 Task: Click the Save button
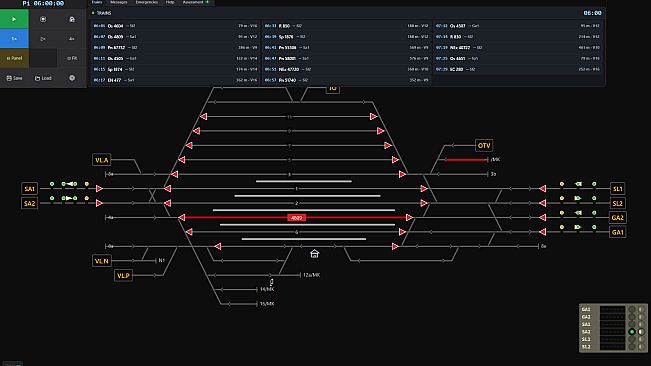[14, 78]
